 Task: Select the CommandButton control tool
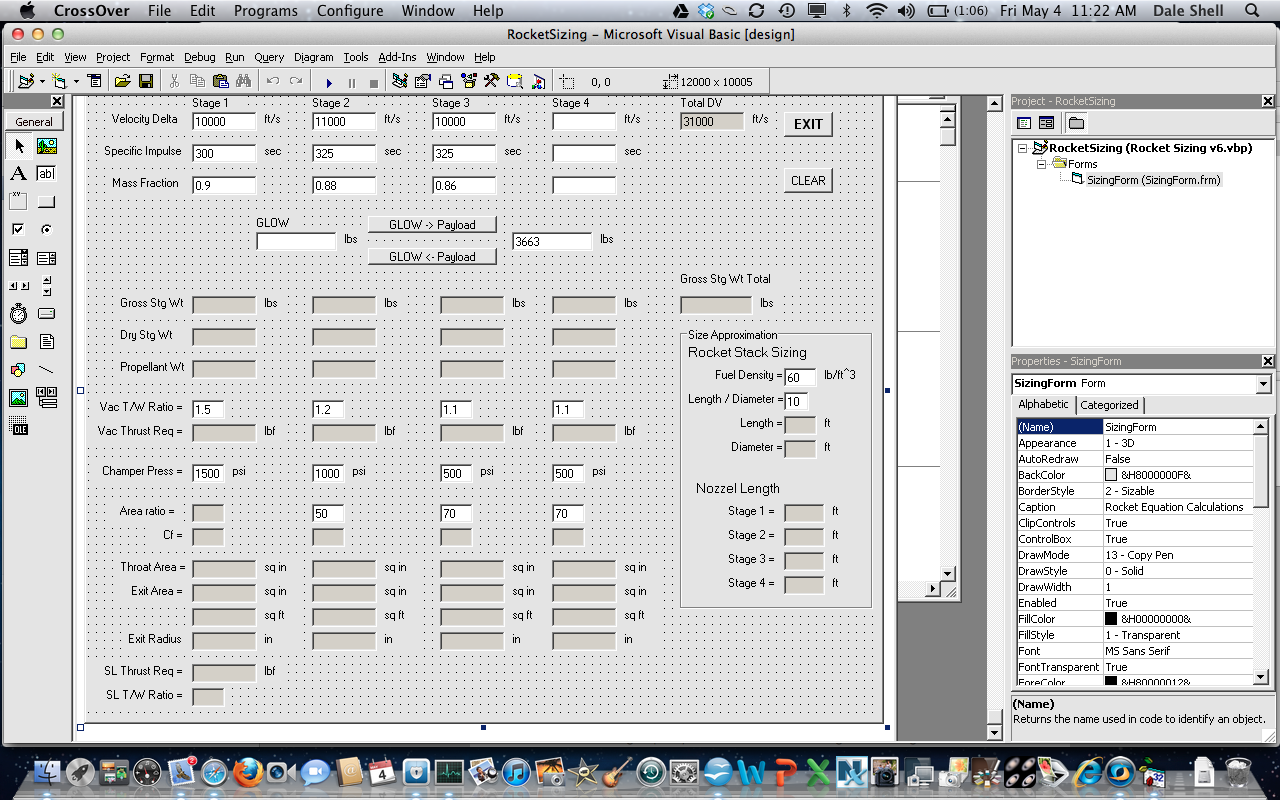(x=46, y=202)
